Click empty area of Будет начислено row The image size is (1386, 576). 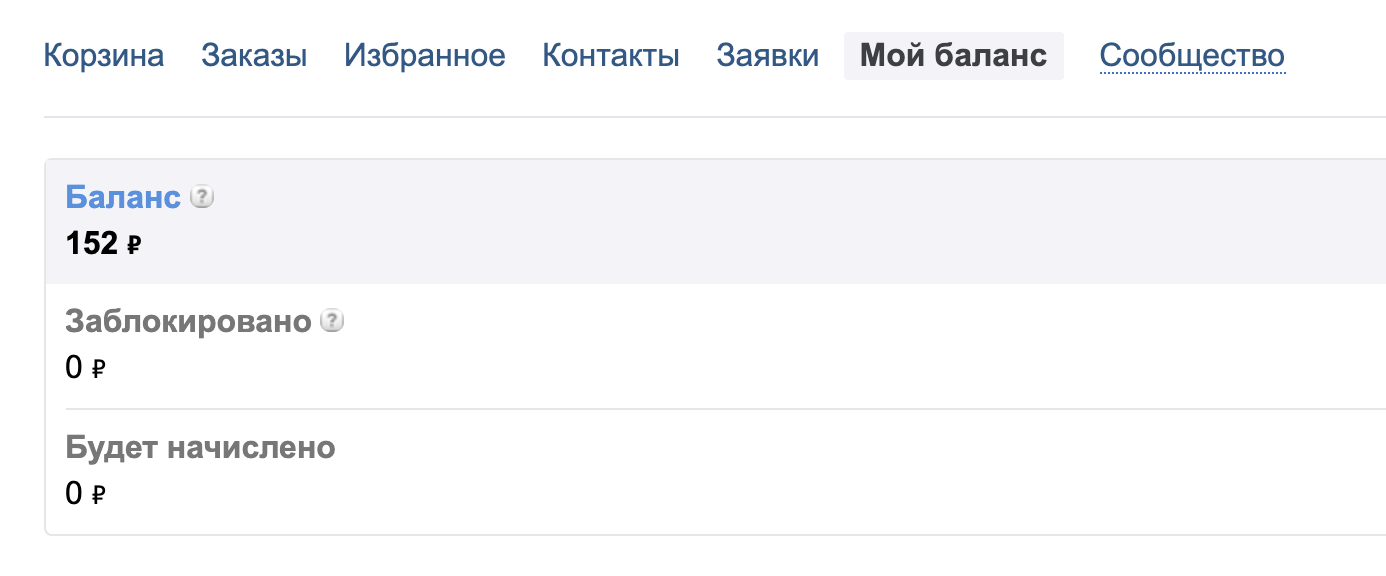tap(800, 472)
